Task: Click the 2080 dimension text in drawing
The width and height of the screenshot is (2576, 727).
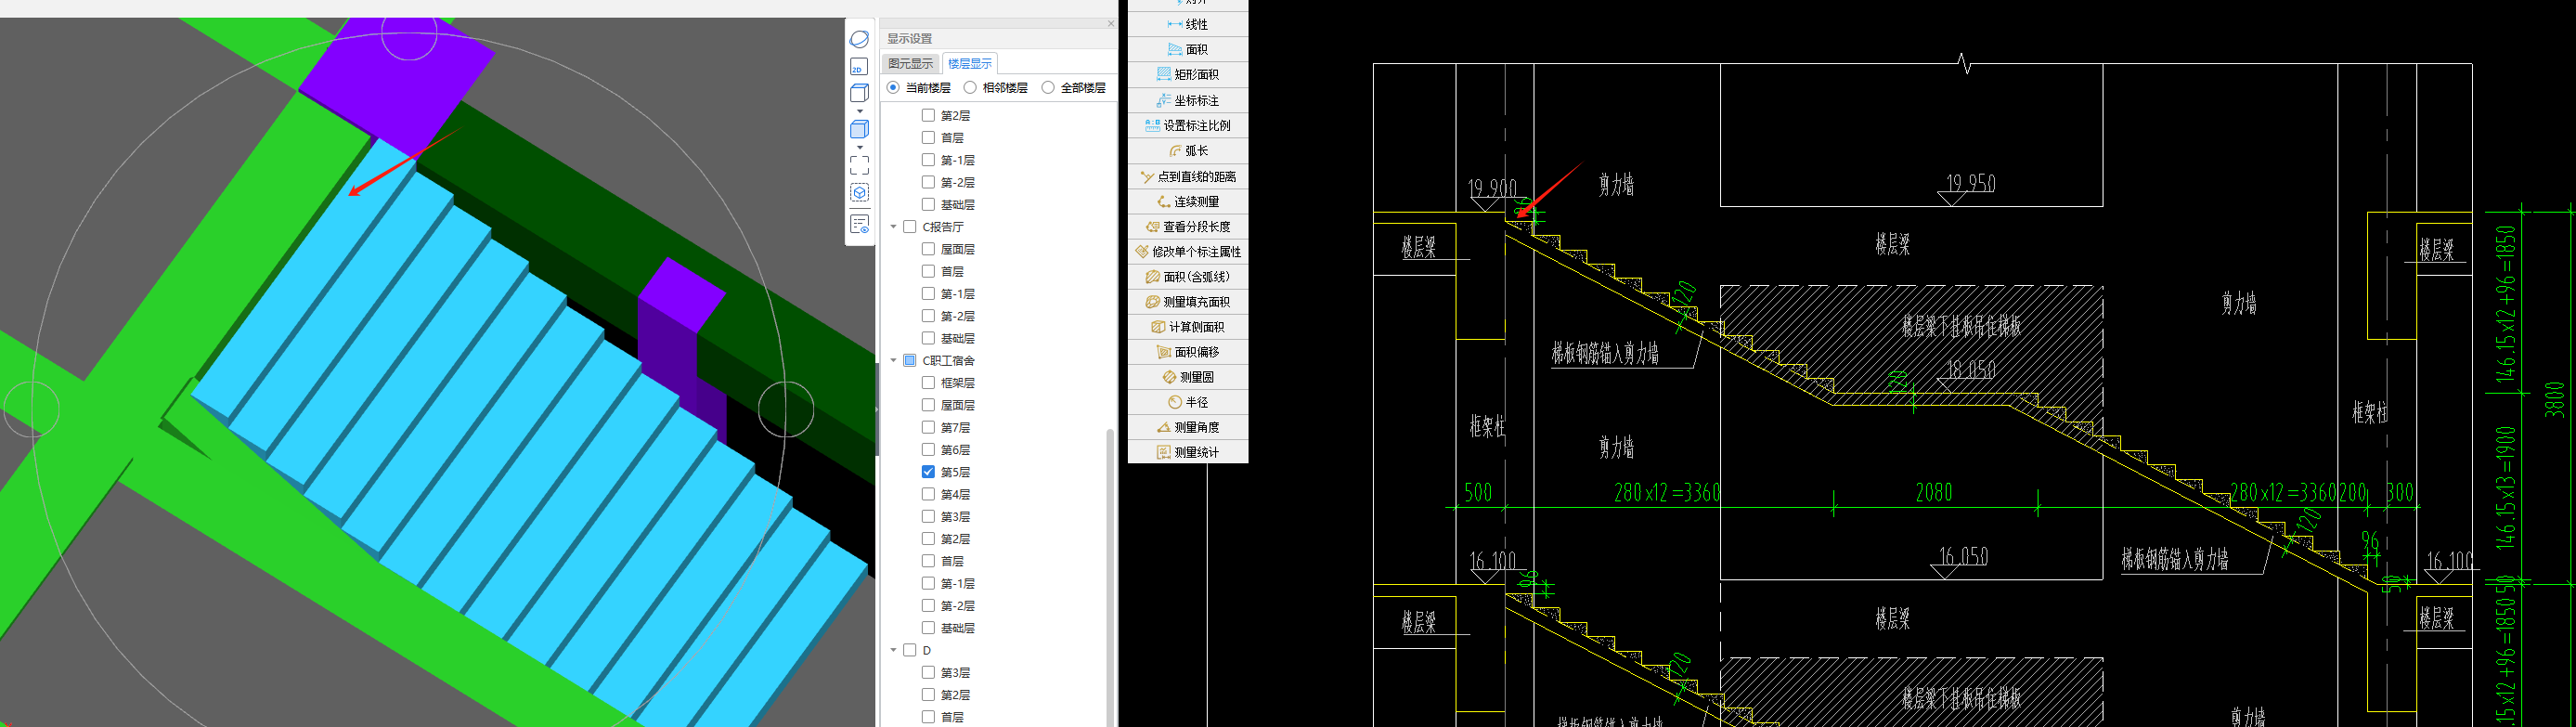Action: tap(1934, 492)
